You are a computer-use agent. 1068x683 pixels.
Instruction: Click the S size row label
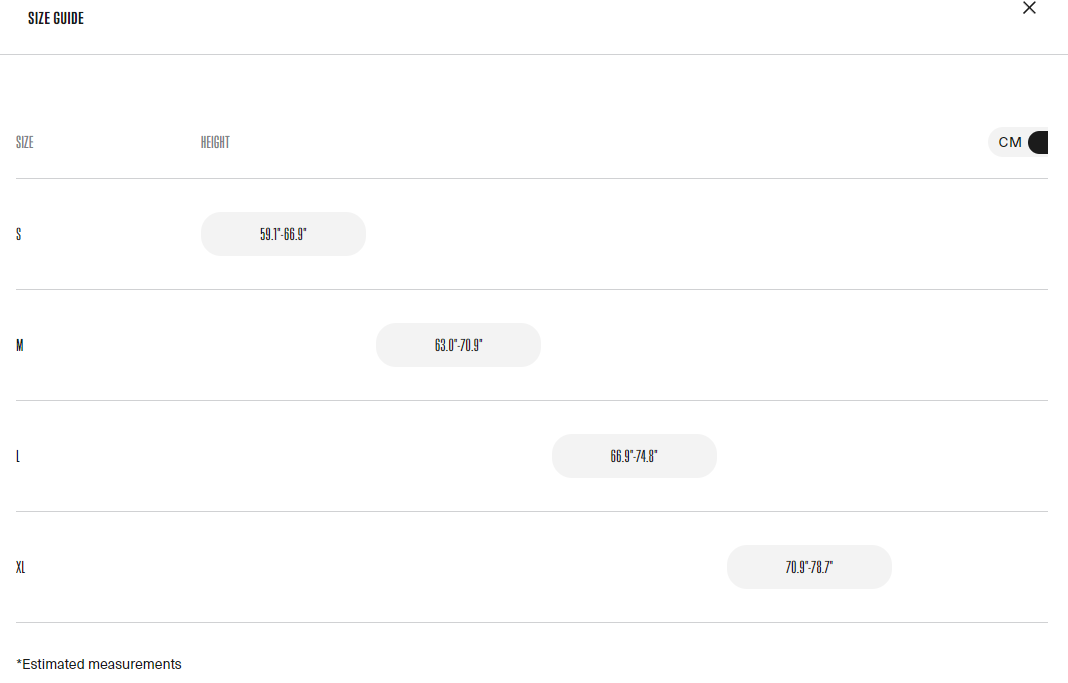click(x=19, y=235)
